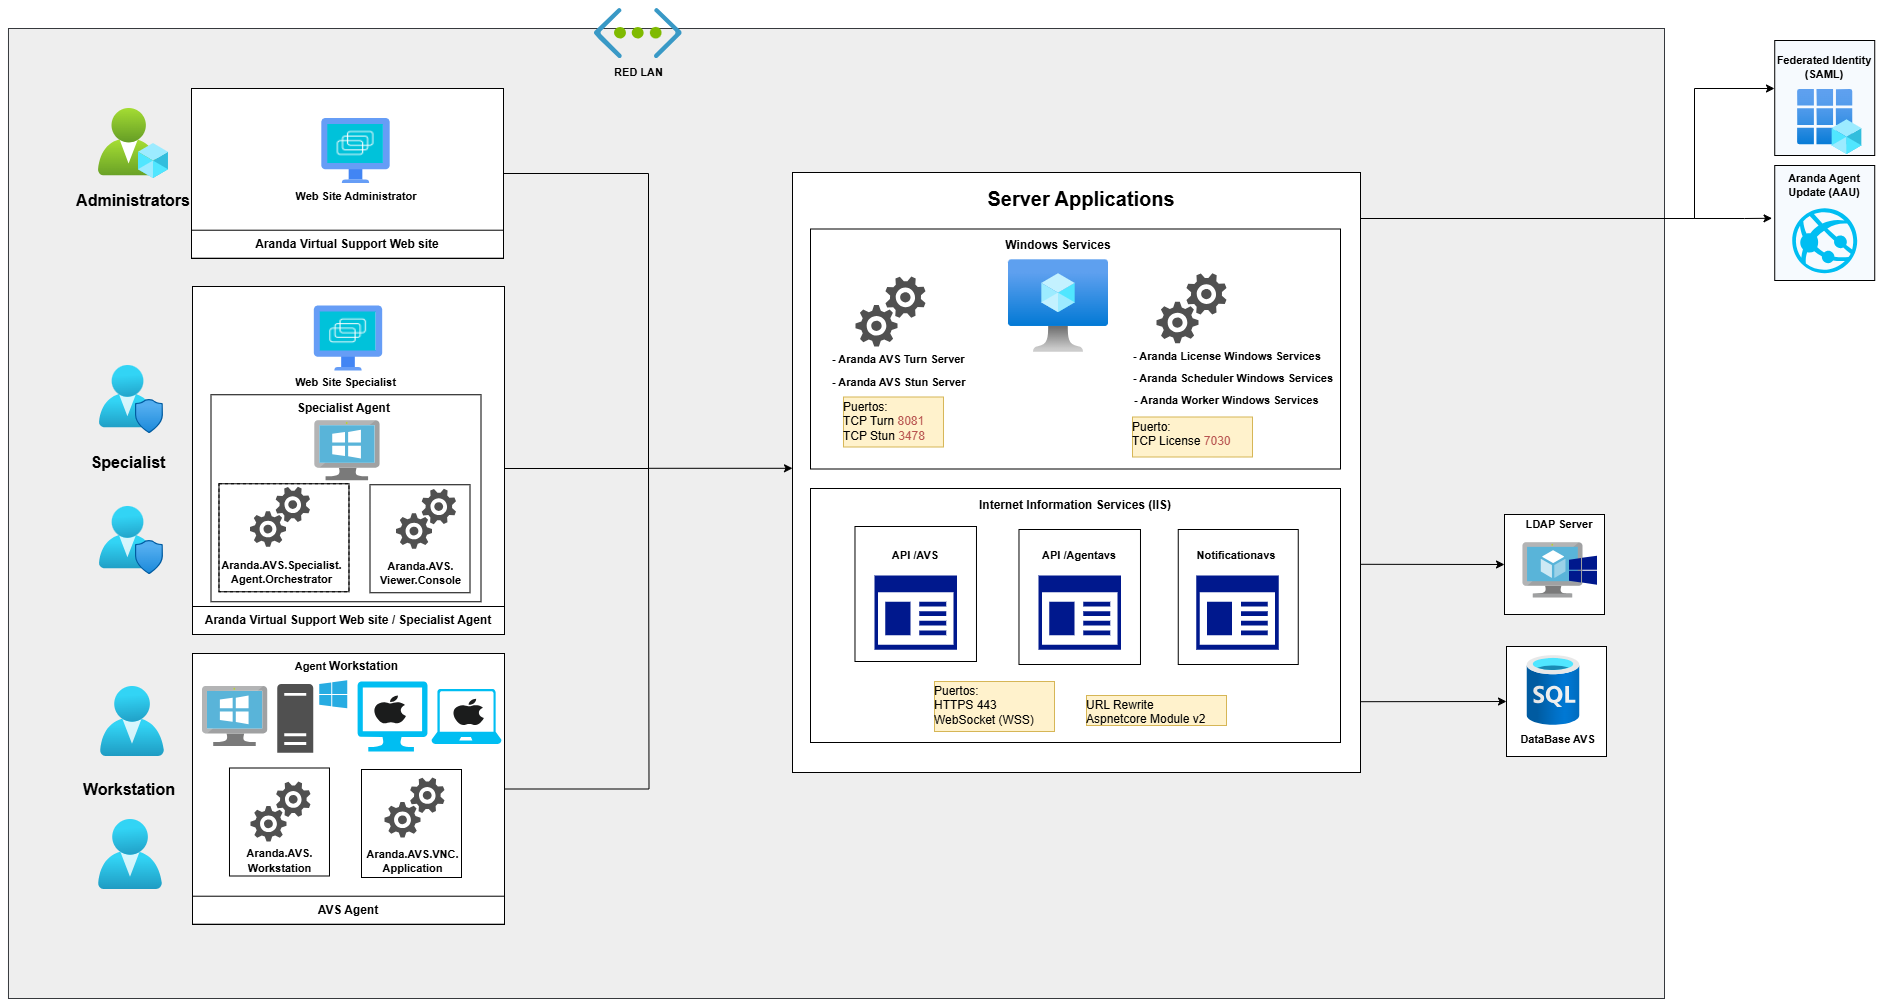Click the LDAP Server icon
Image resolution: width=1888 pixels, height=1007 pixels.
[x=1559, y=570]
